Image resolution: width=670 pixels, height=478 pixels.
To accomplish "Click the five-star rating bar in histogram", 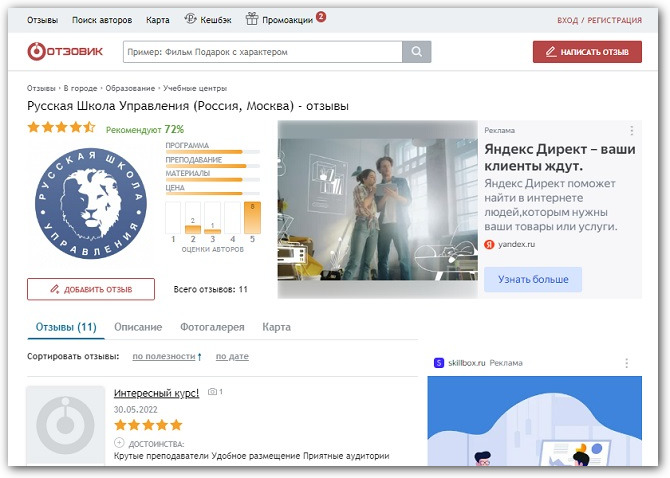I will click(252, 217).
